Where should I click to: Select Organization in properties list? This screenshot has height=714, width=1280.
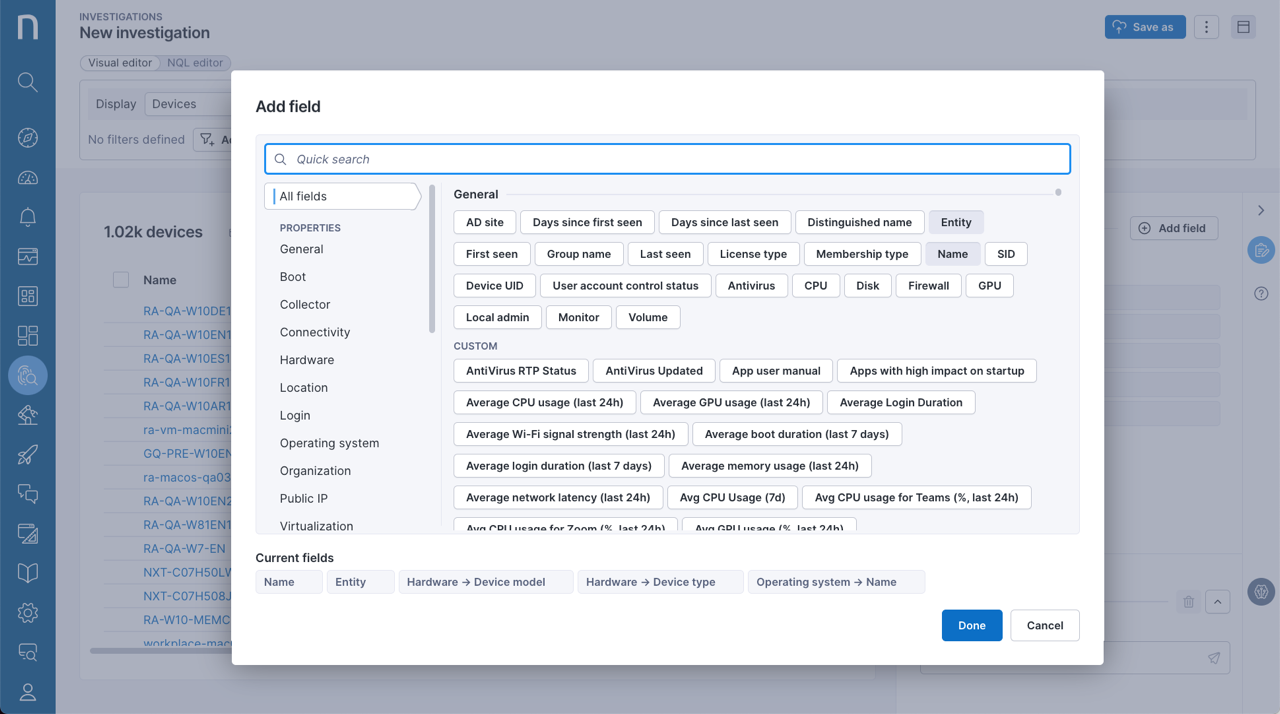tap(315, 471)
